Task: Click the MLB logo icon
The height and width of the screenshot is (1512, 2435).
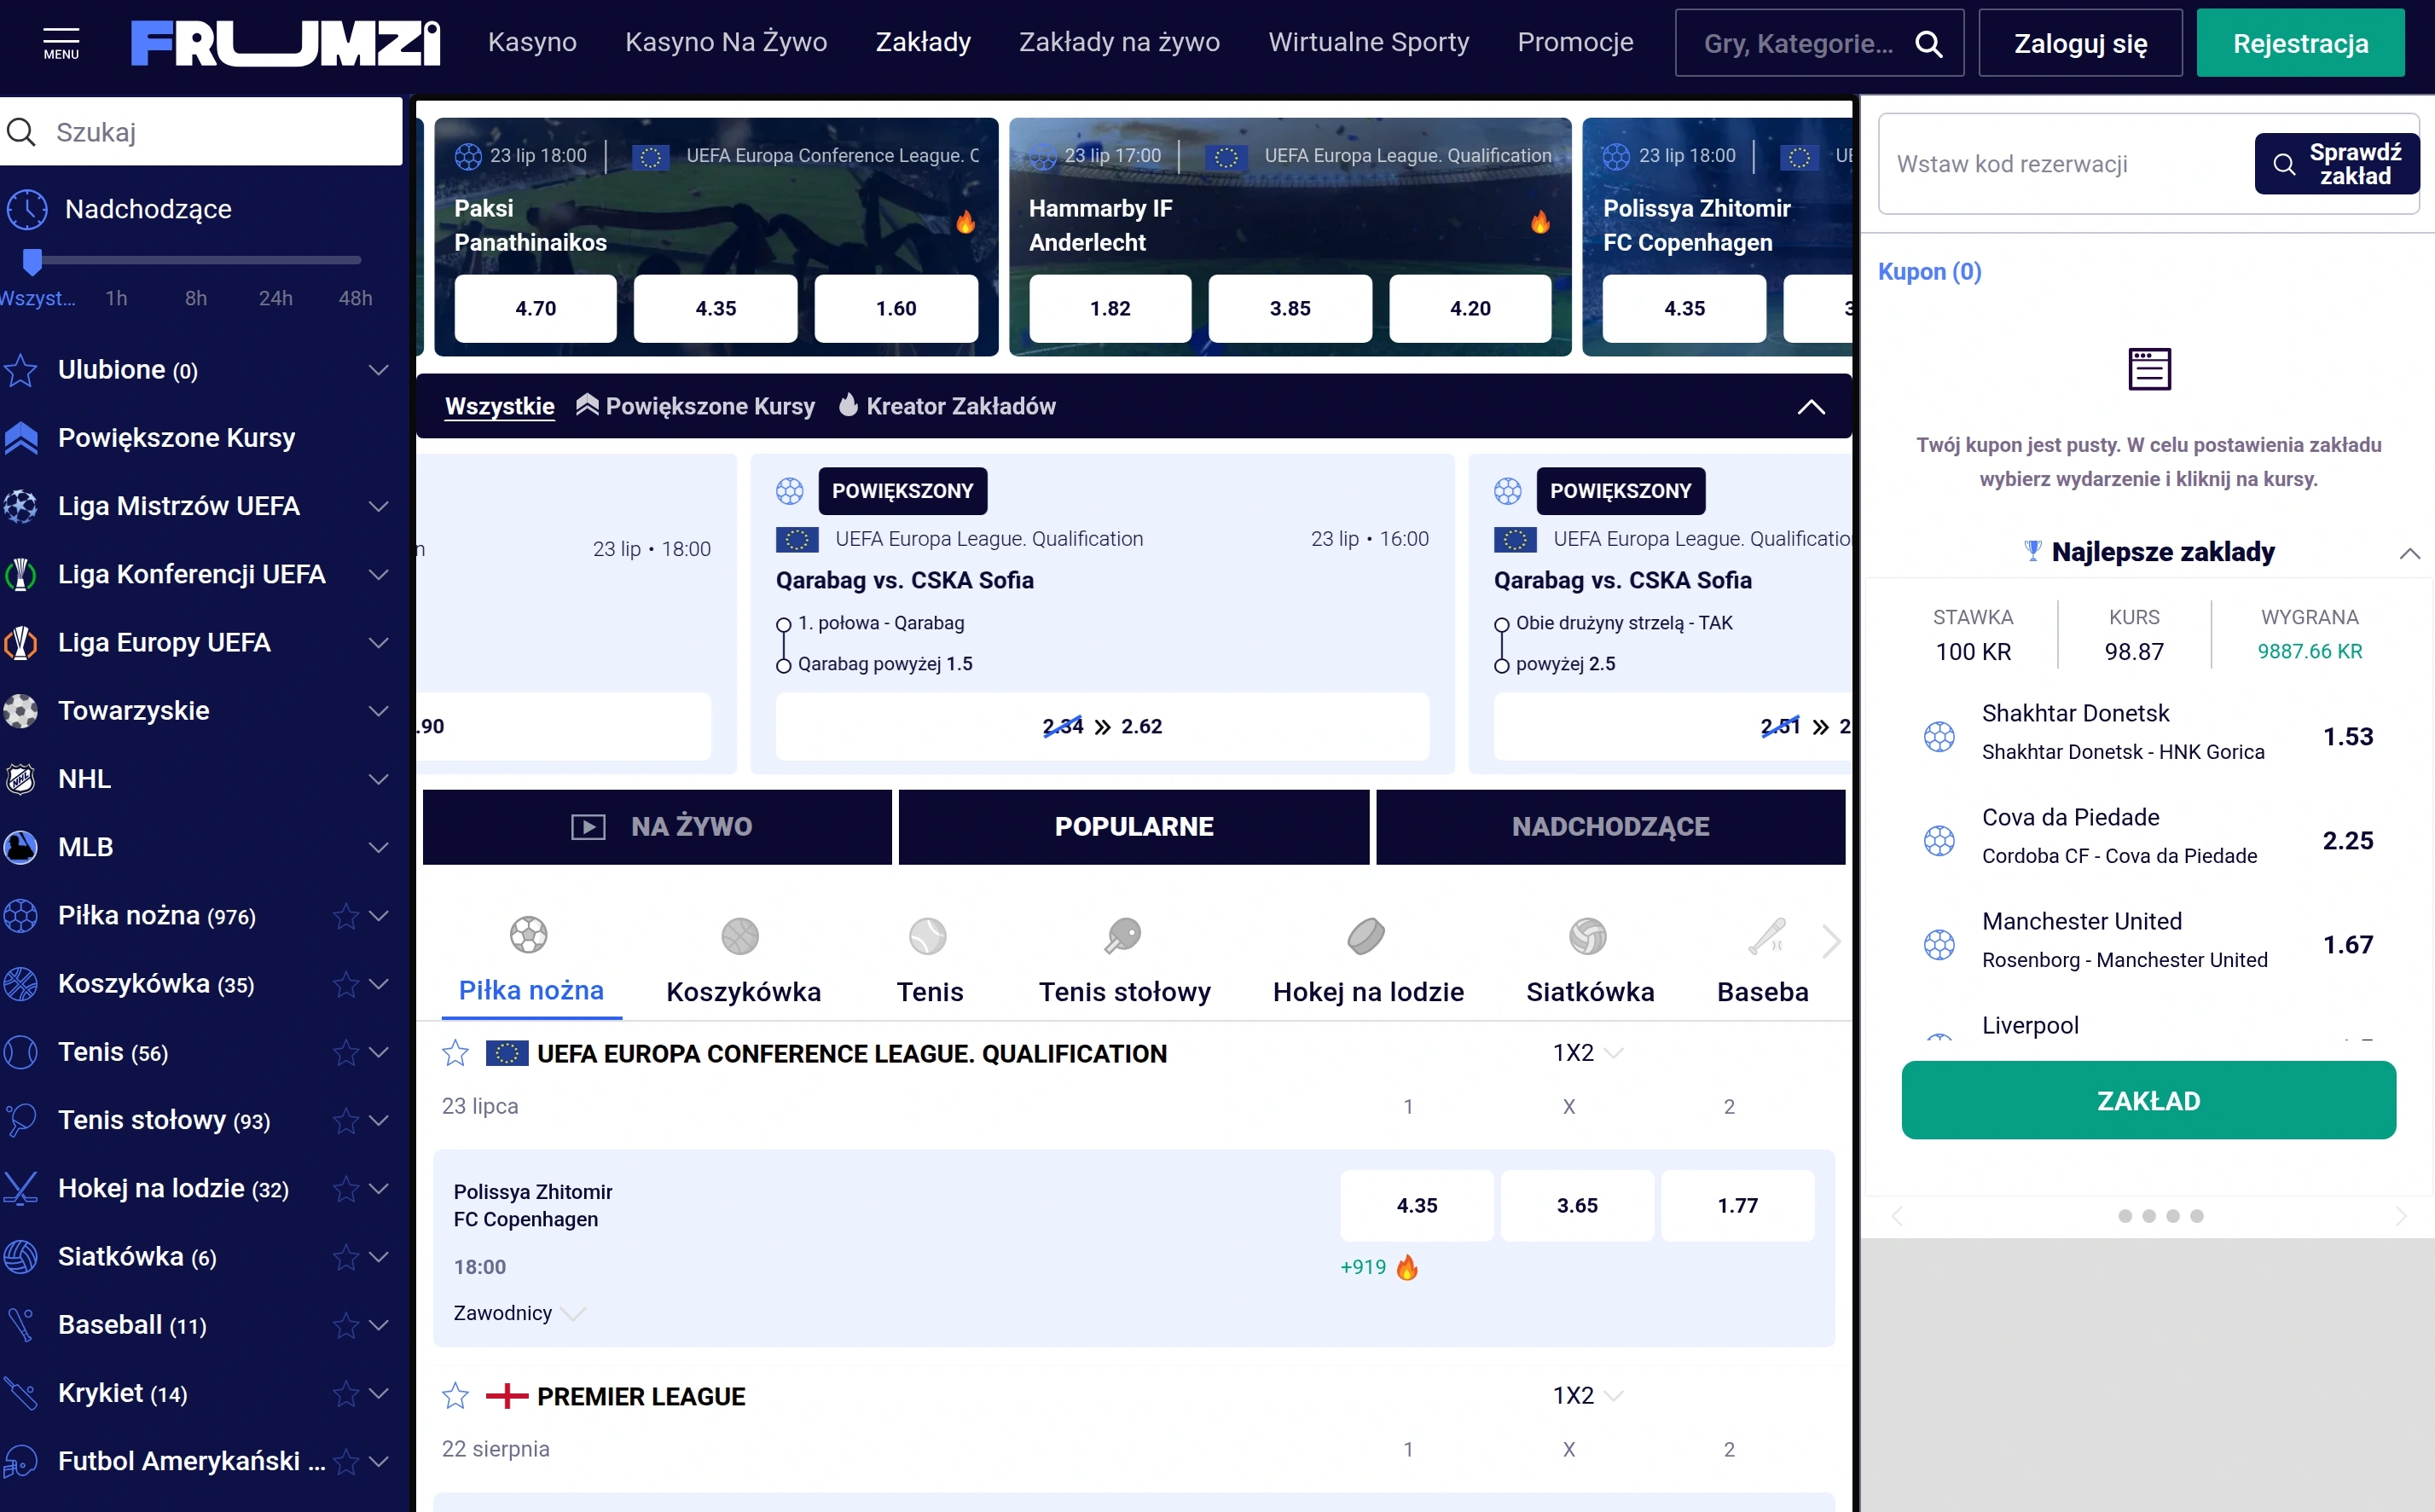Action: (x=21, y=847)
